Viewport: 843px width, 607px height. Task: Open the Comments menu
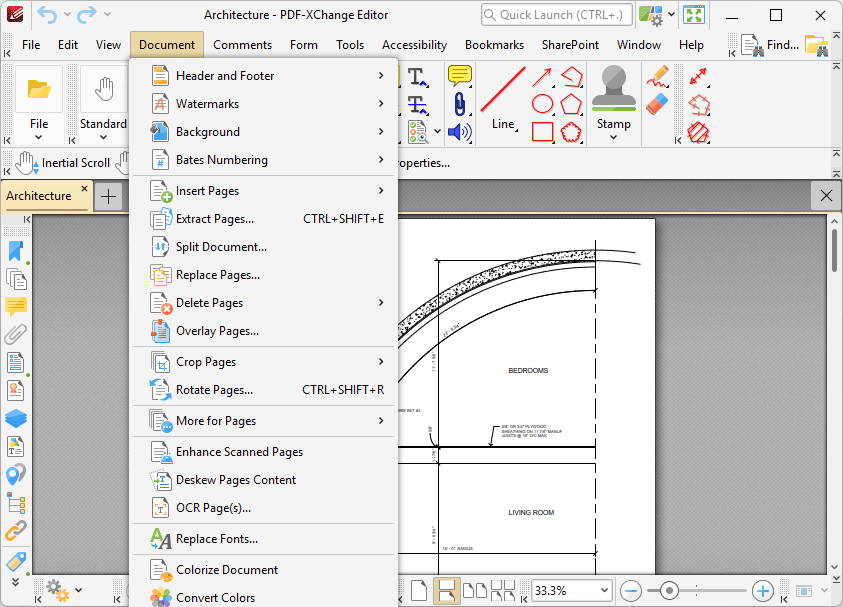point(242,45)
